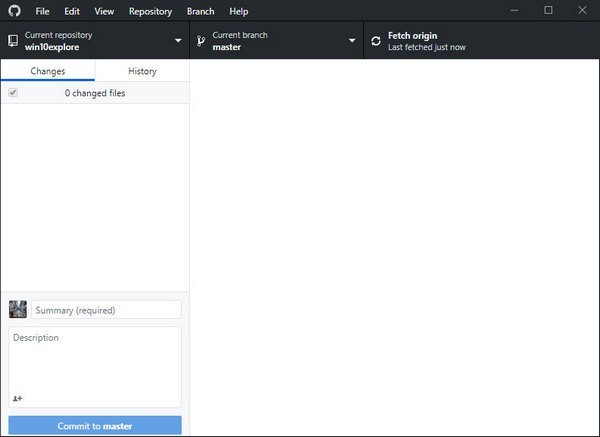Switch to the History tab
This screenshot has width=600, height=437.
(x=142, y=71)
